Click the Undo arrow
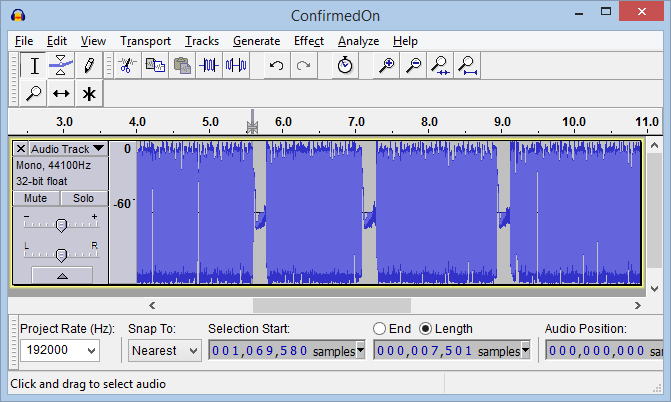The height and width of the screenshot is (402, 671). pyautogui.click(x=276, y=66)
